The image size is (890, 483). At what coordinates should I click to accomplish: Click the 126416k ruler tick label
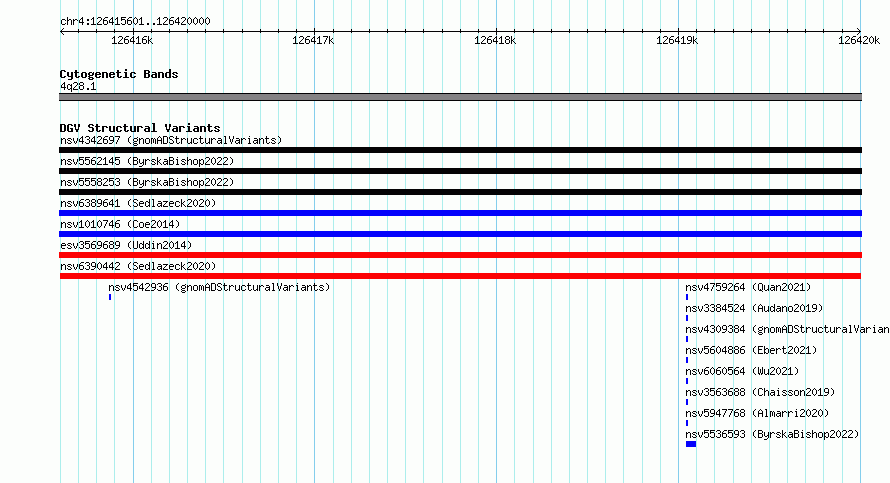click(132, 40)
